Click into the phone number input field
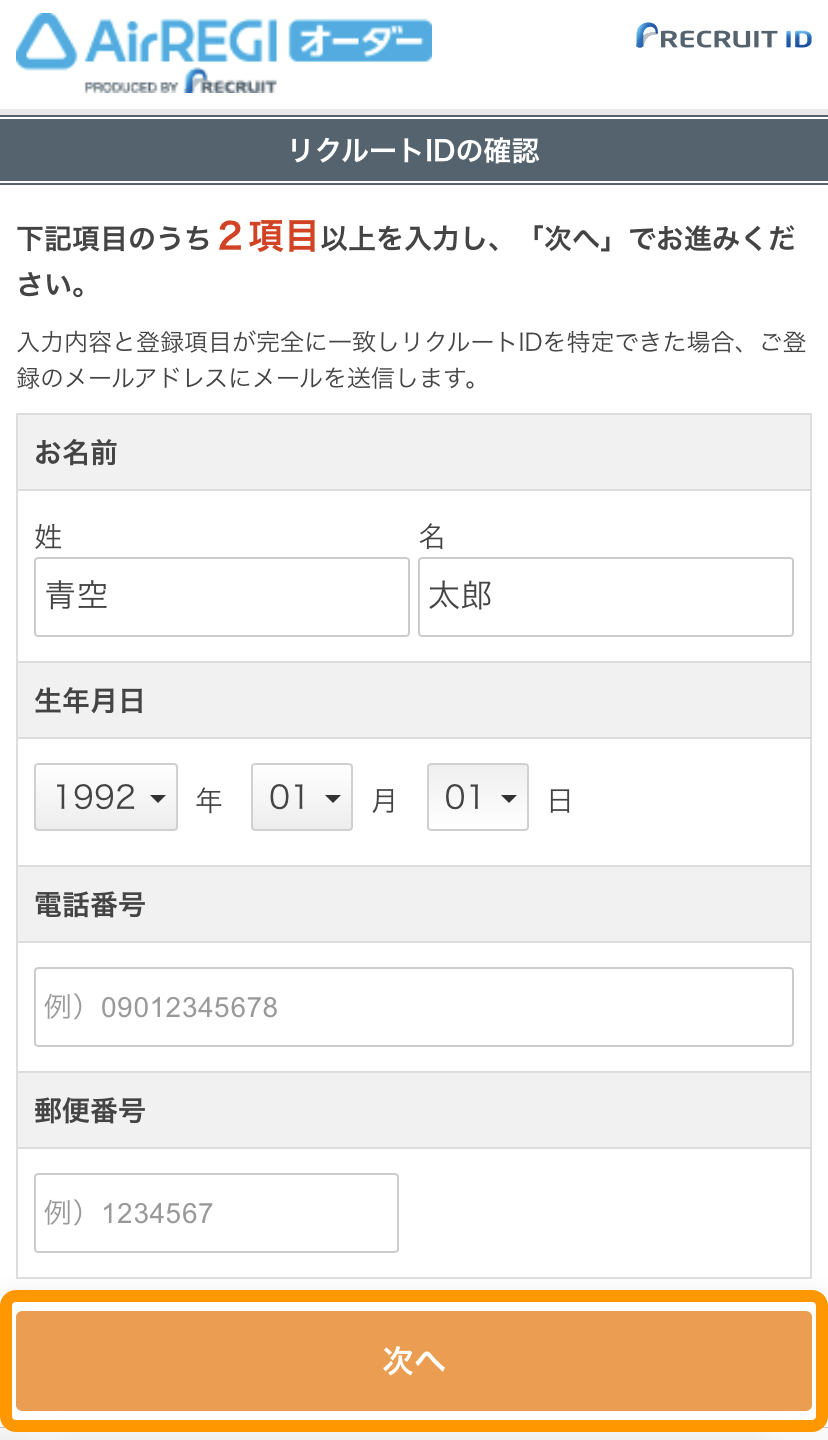The height and width of the screenshot is (1440, 828). (414, 1006)
